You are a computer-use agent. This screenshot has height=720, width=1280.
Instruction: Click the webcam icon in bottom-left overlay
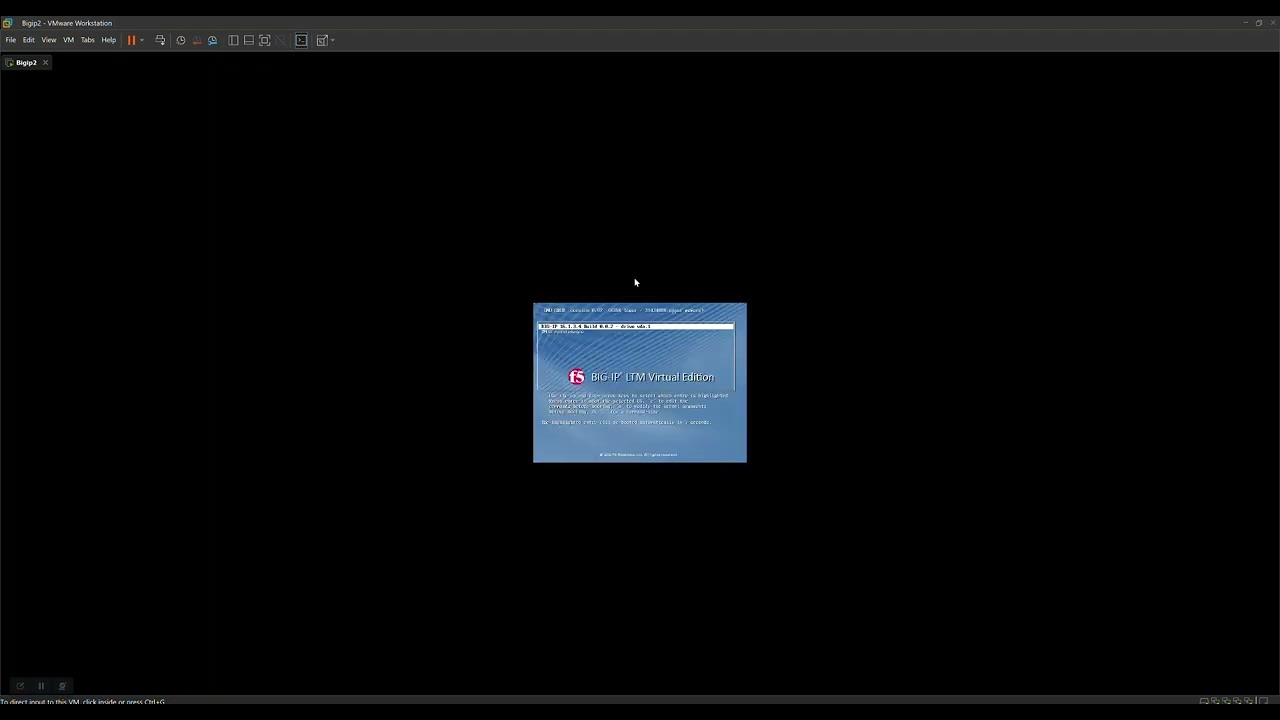click(62, 686)
